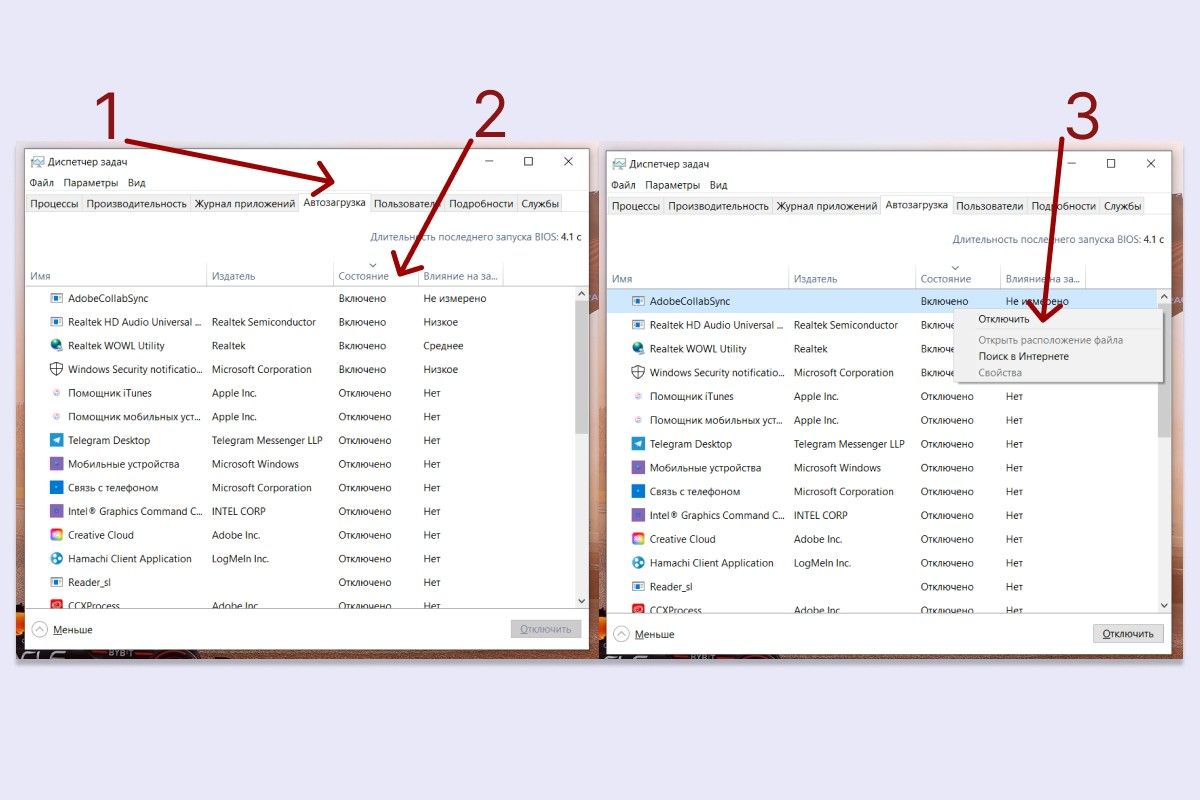Click the AdobeCollabSync entry icon

click(55, 297)
